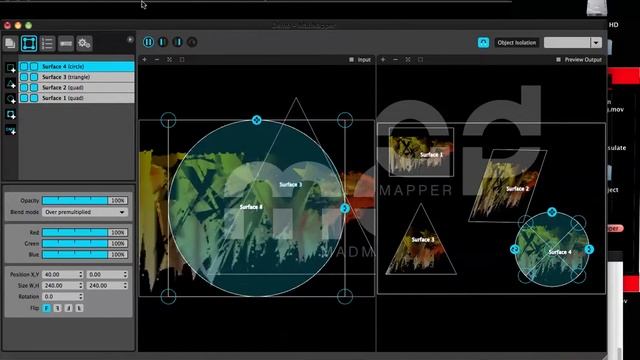The image size is (640, 360).
Task: Open the Blend mode dropdown Over premultiplied
Action: (85, 212)
